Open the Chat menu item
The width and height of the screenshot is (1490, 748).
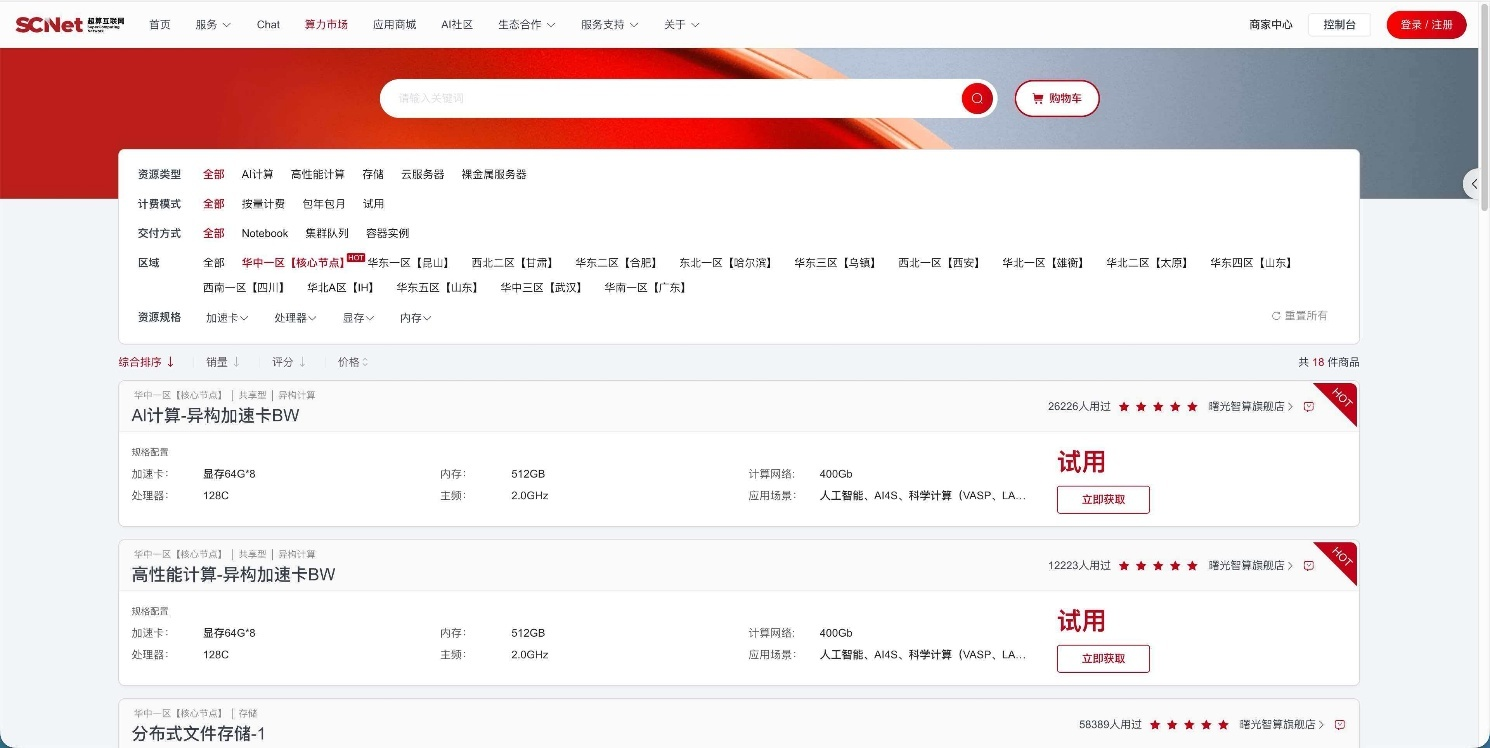268,24
